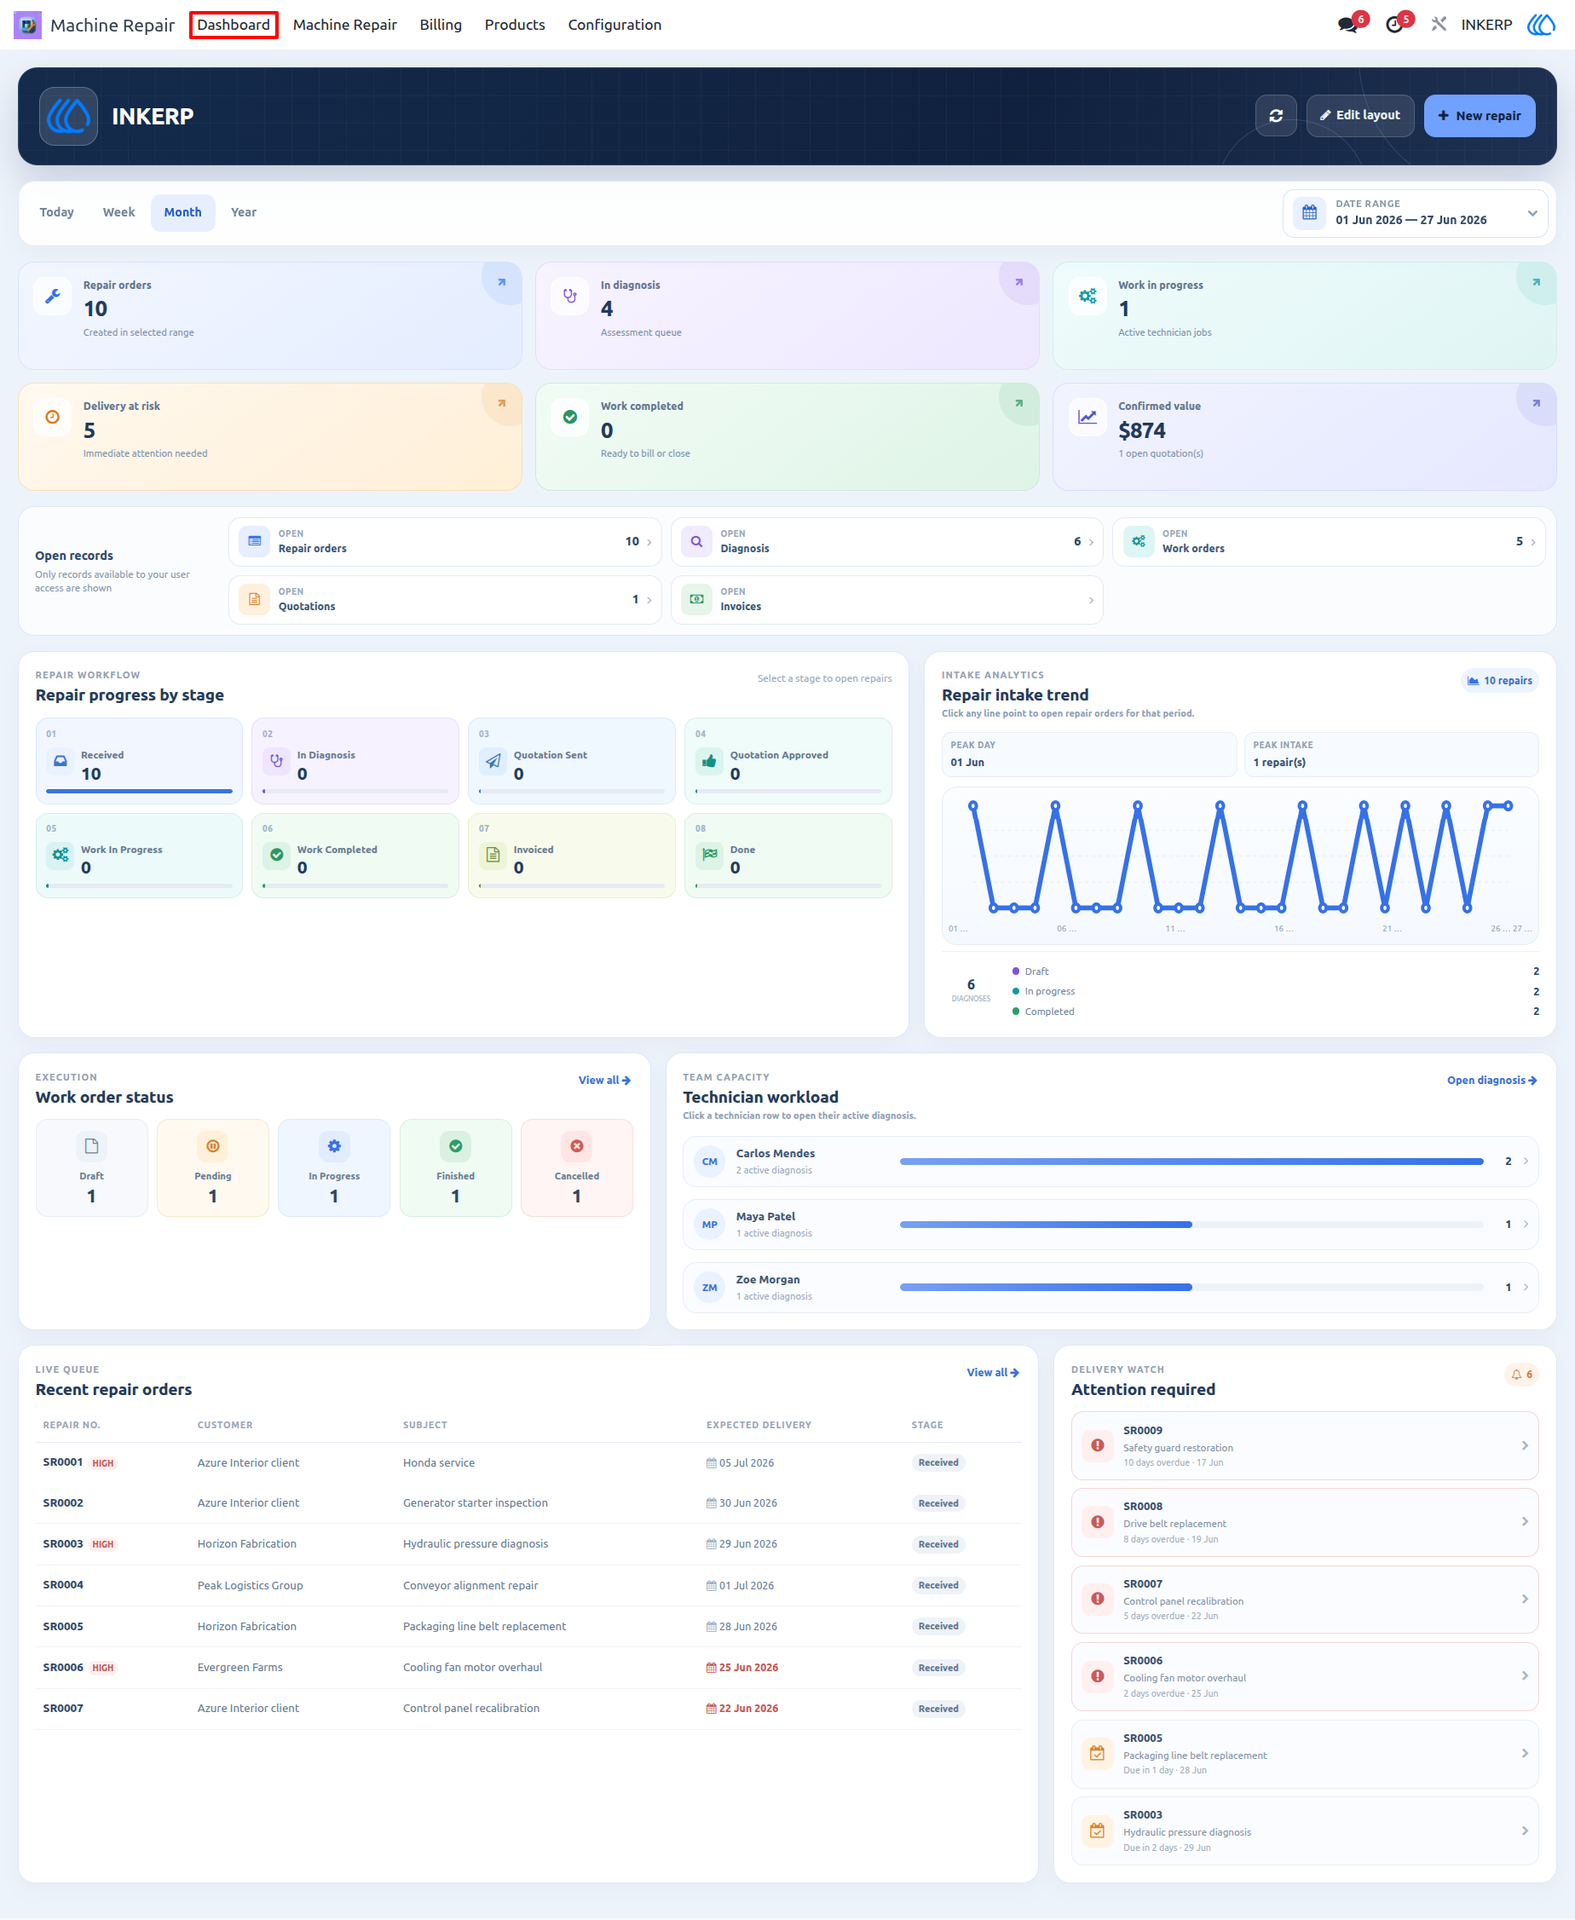This screenshot has height=1920, width=1575.
Task: Click the alert bell badge in Delivery Watch
Action: (x=1521, y=1374)
